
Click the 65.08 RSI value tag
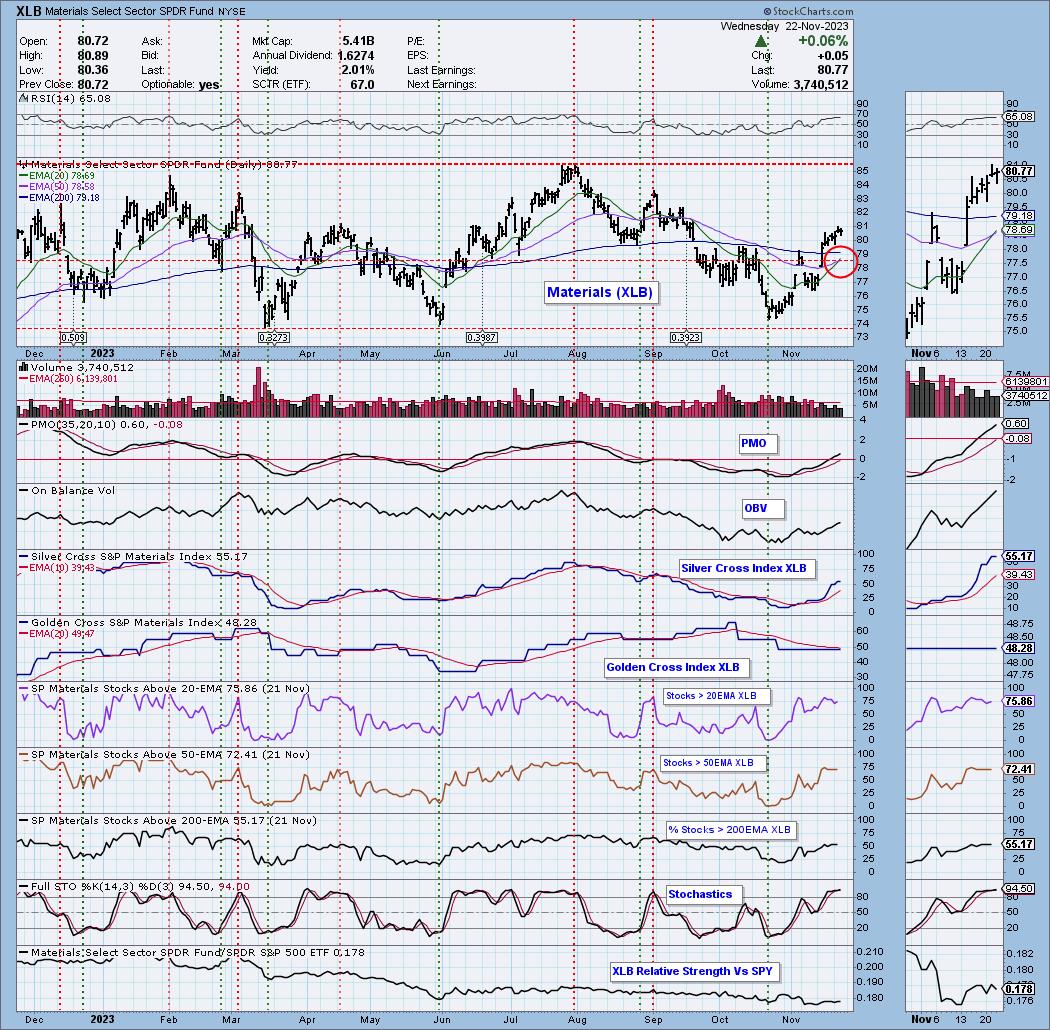pos(1019,117)
